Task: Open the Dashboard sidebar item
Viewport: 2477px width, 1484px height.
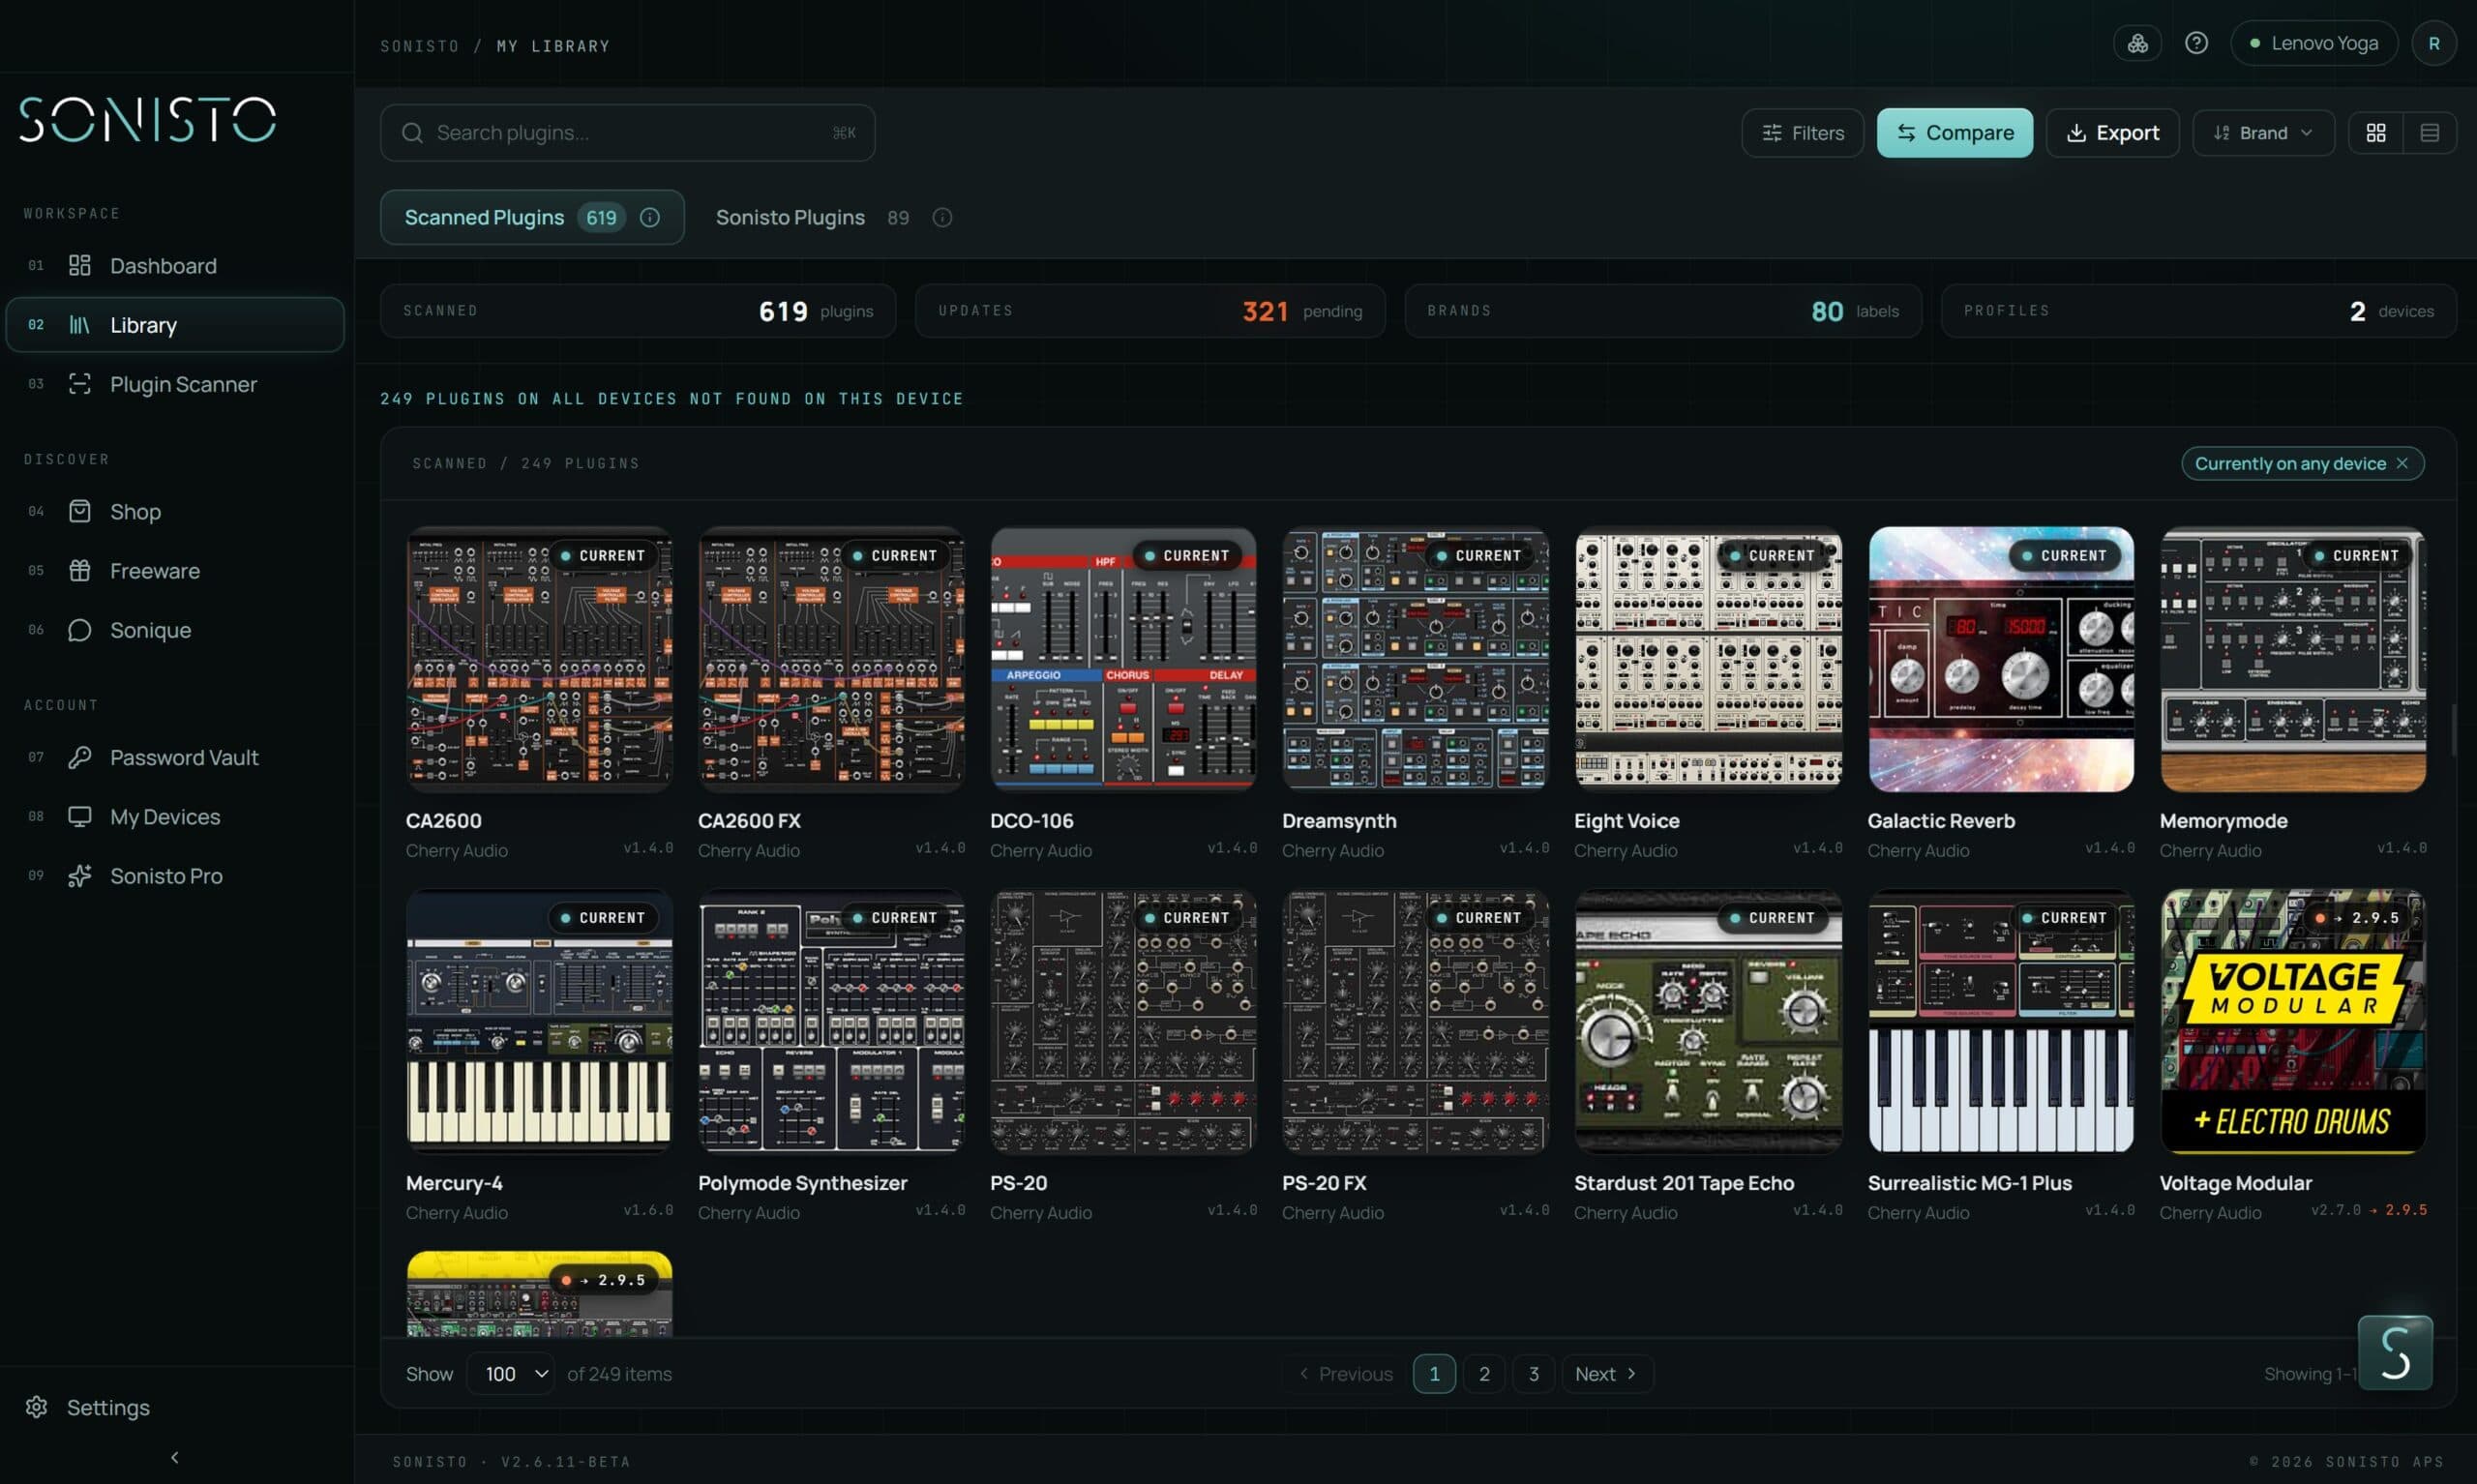Action: pyautogui.click(x=175, y=265)
